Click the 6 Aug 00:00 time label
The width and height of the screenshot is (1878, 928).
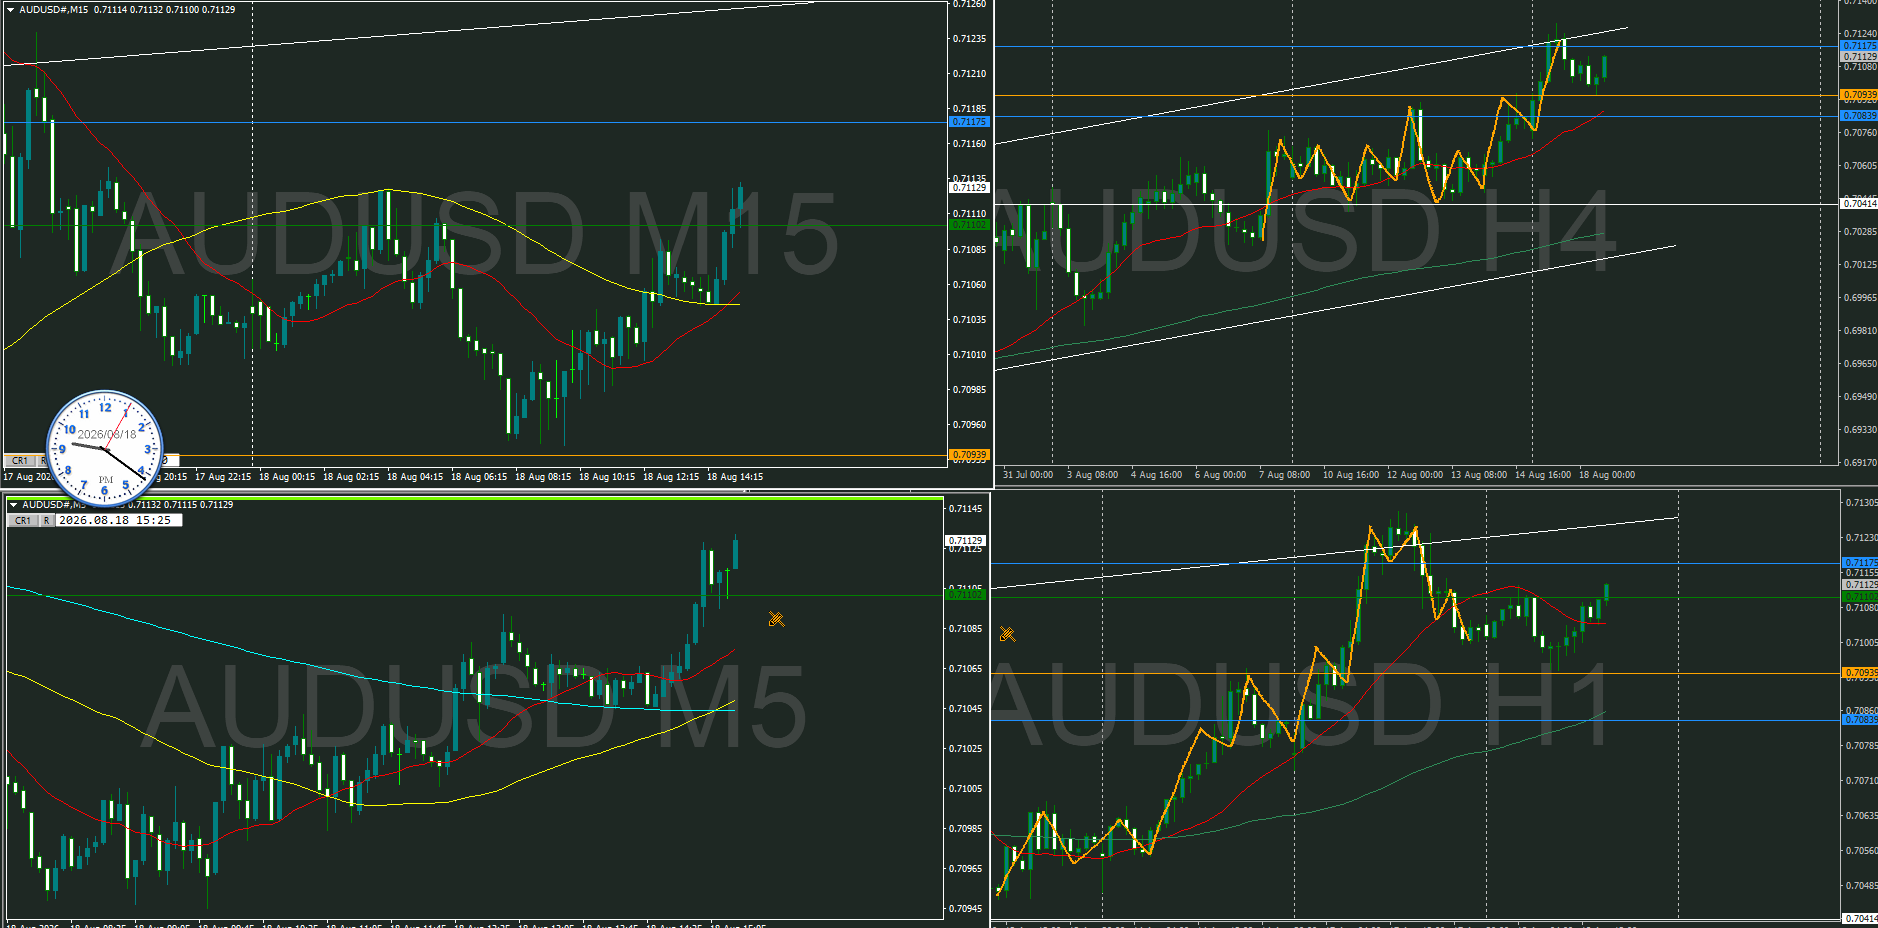coord(1221,475)
